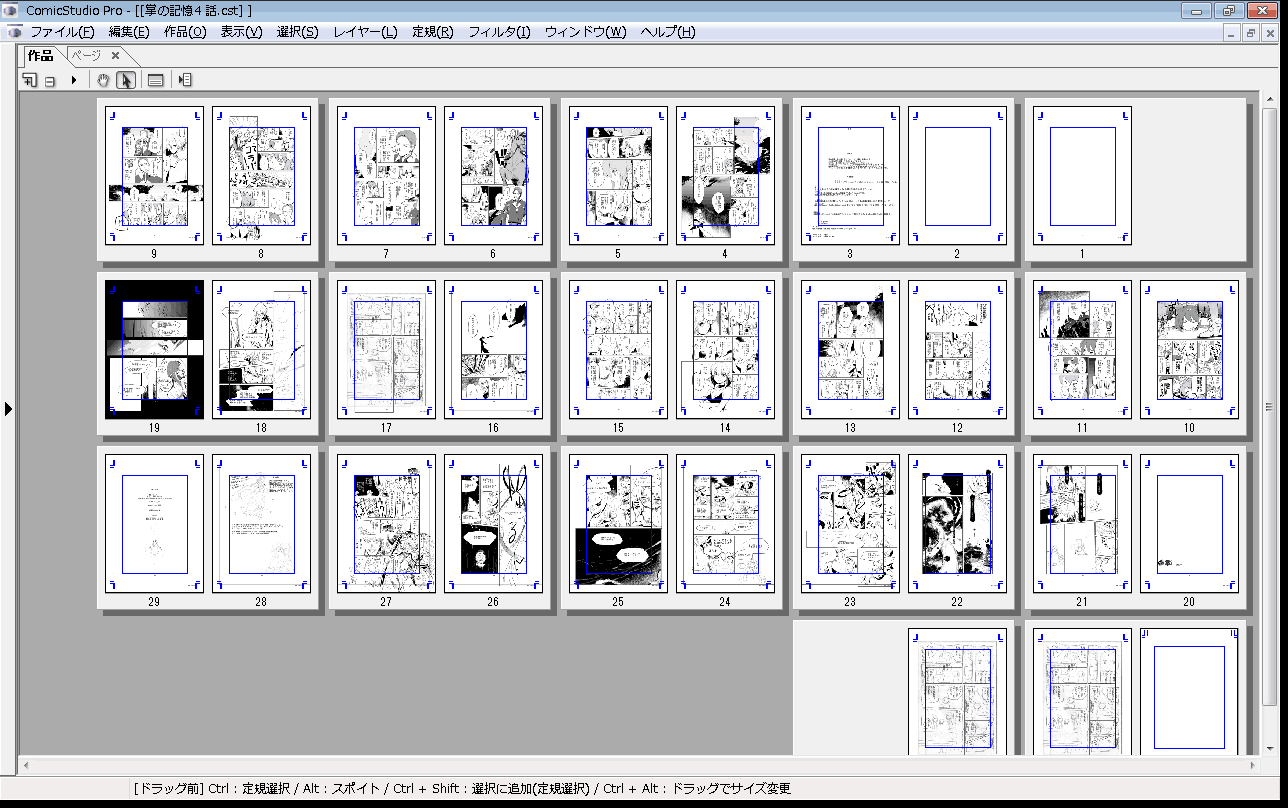Image resolution: width=1288 pixels, height=808 pixels.
Task: Switch to the ページ tab
Action: 85,56
